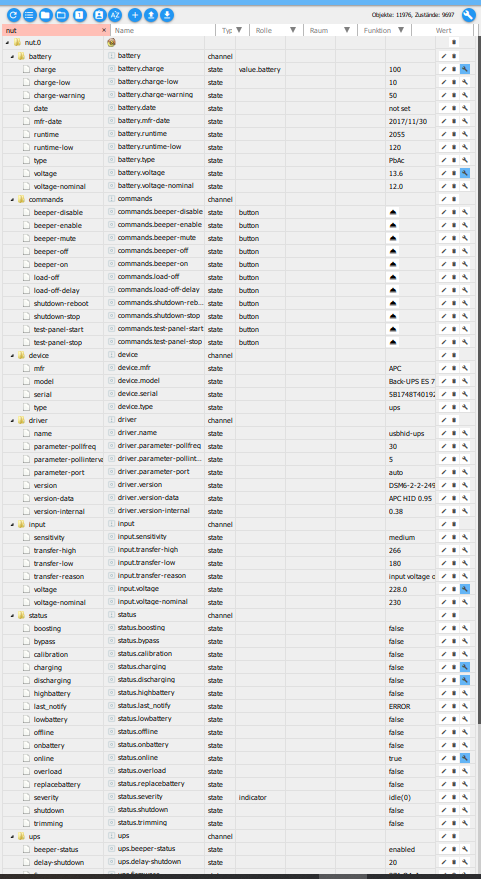The image size is (481, 879).
Task: Open the Raum filter dropdown
Action: pos(346,30)
